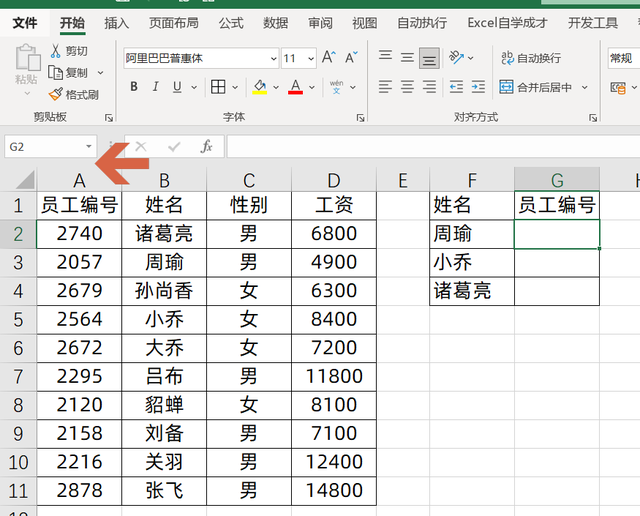Decrease font size with small A icon
Screen dimensions: 640x516
pos(351,58)
